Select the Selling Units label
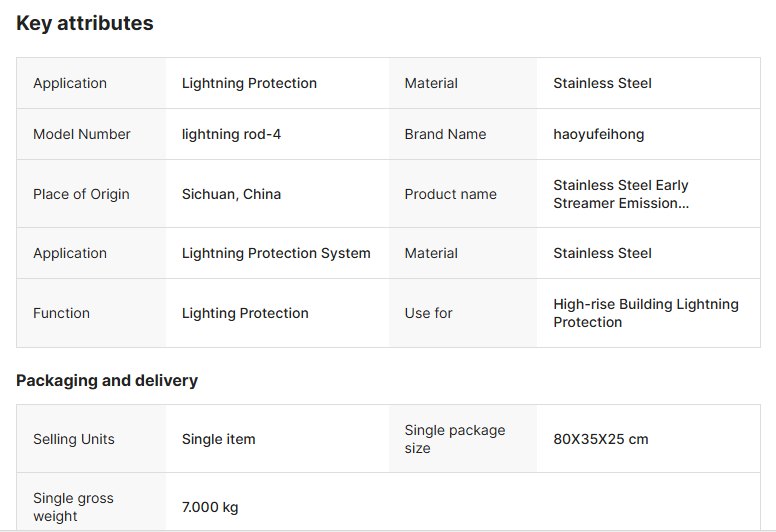This screenshot has height=532, width=776. 74,439
